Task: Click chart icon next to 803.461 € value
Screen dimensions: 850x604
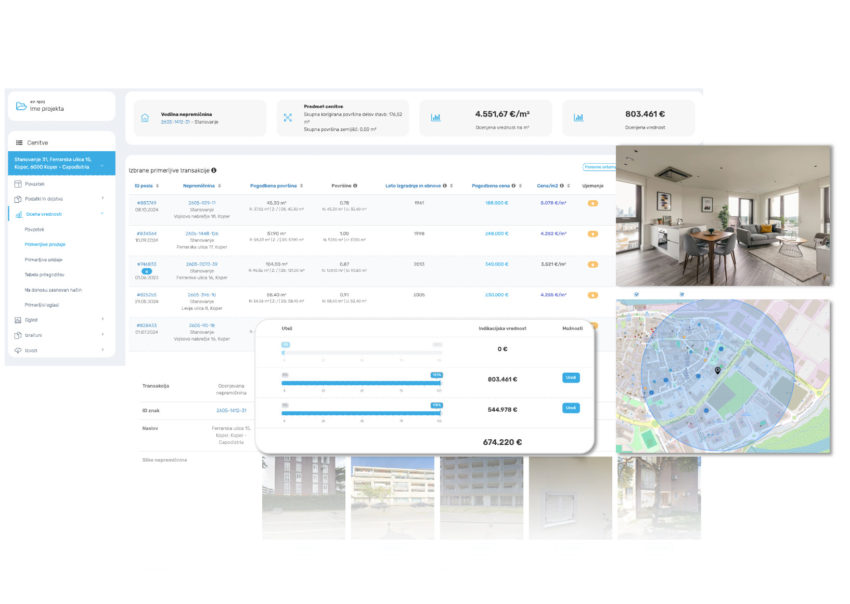Action: coord(579,117)
